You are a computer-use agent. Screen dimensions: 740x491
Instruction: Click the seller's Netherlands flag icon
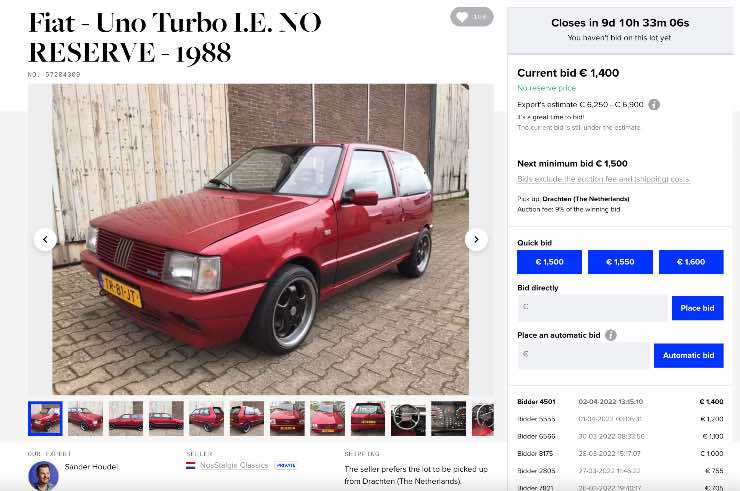click(191, 466)
